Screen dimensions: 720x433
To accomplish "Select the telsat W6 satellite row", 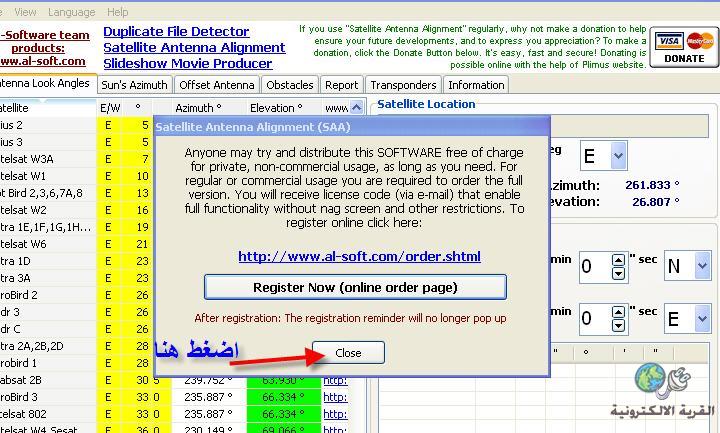I will (76, 244).
